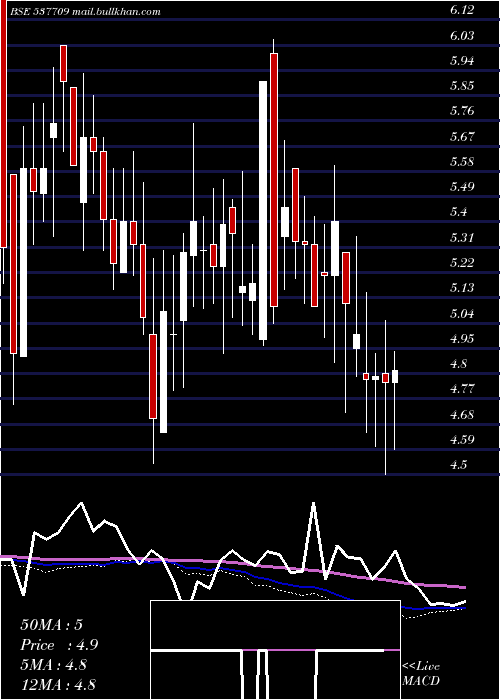The width and height of the screenshot is (500, 700).
Task: Click the 5MA : 4.8 legend entry
Action: pyautogui.click(x=54, y=665)
